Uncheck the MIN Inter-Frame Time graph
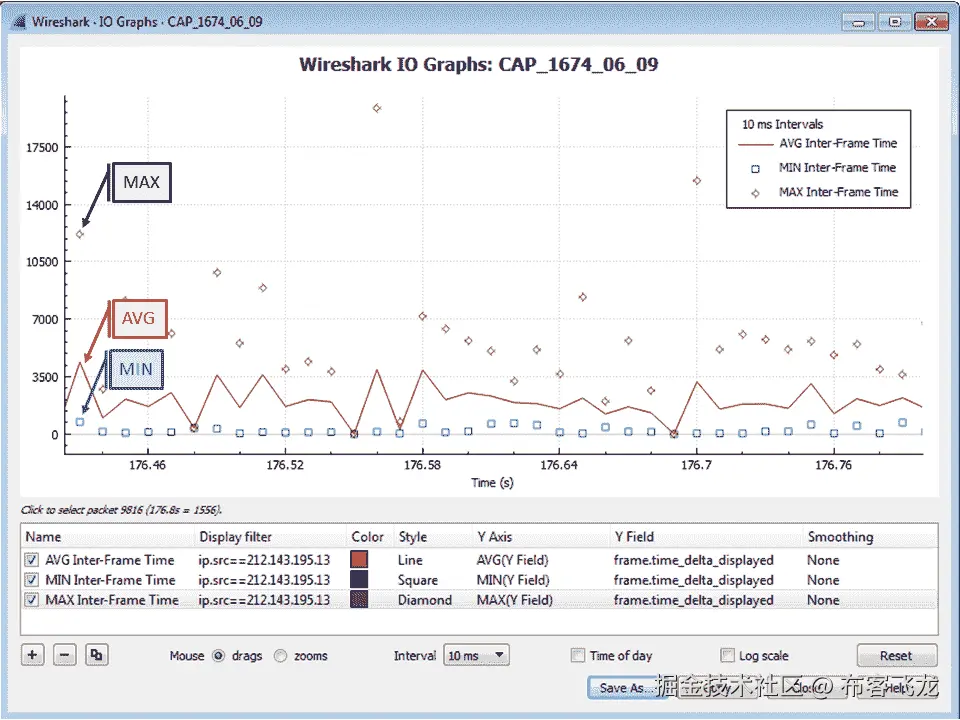 click(31, 580)
